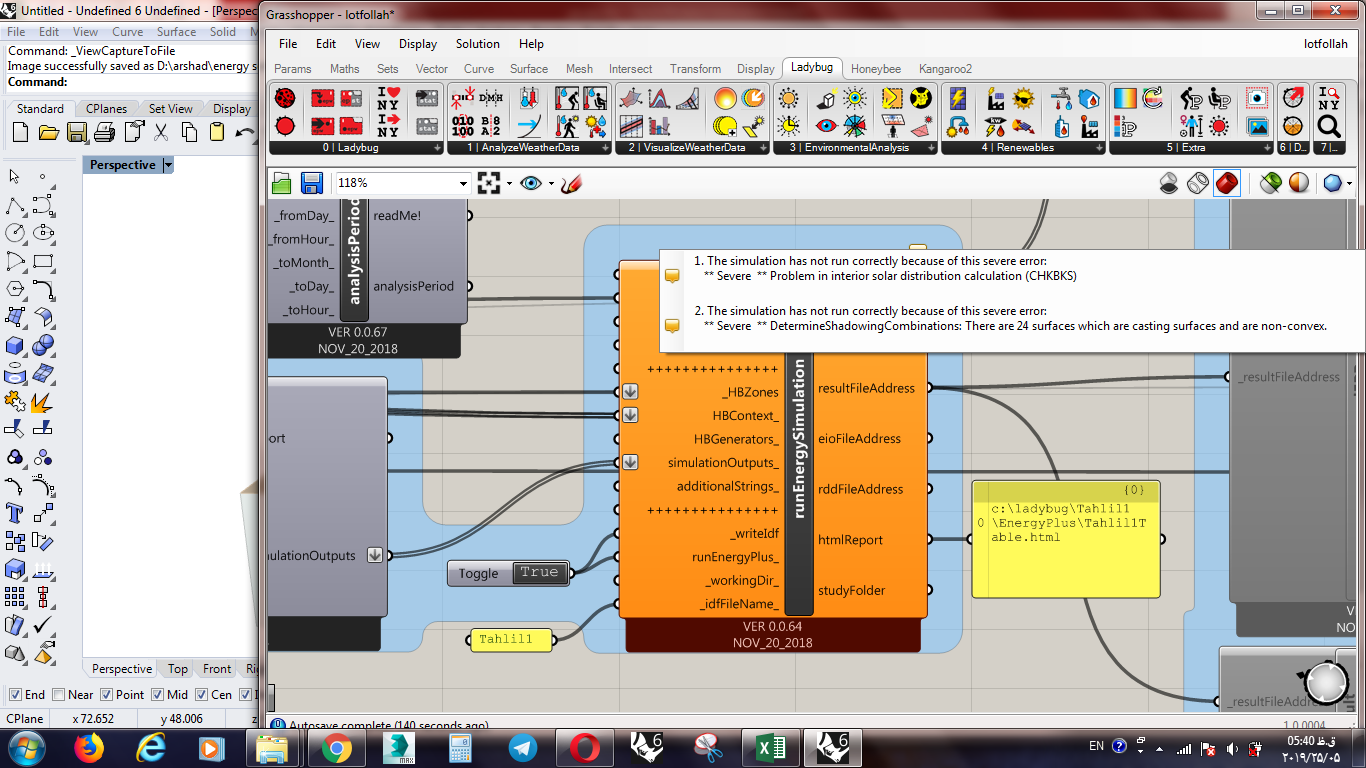Open the Solution menu in Grasshopper
1366x768 pixels.
coord(478,44)
